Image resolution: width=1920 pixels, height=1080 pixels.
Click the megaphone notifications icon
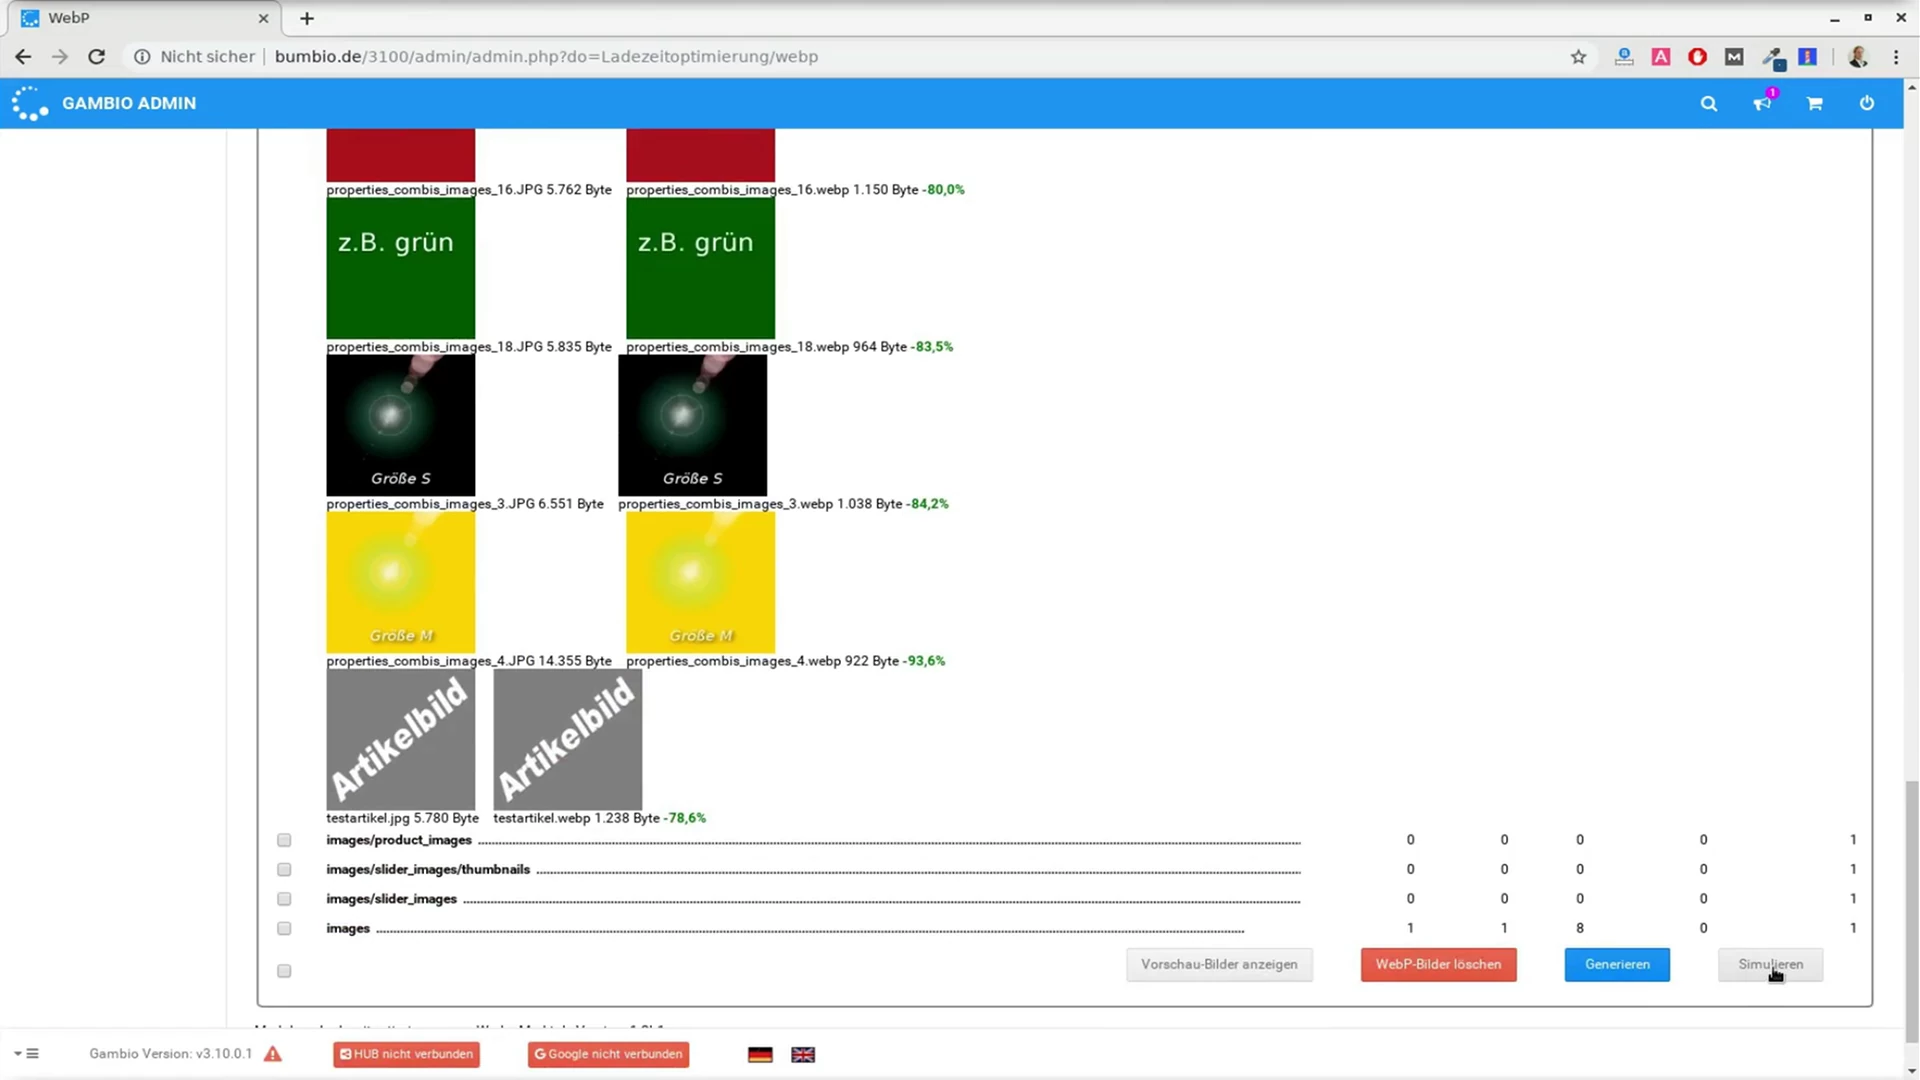(1762, 104)
